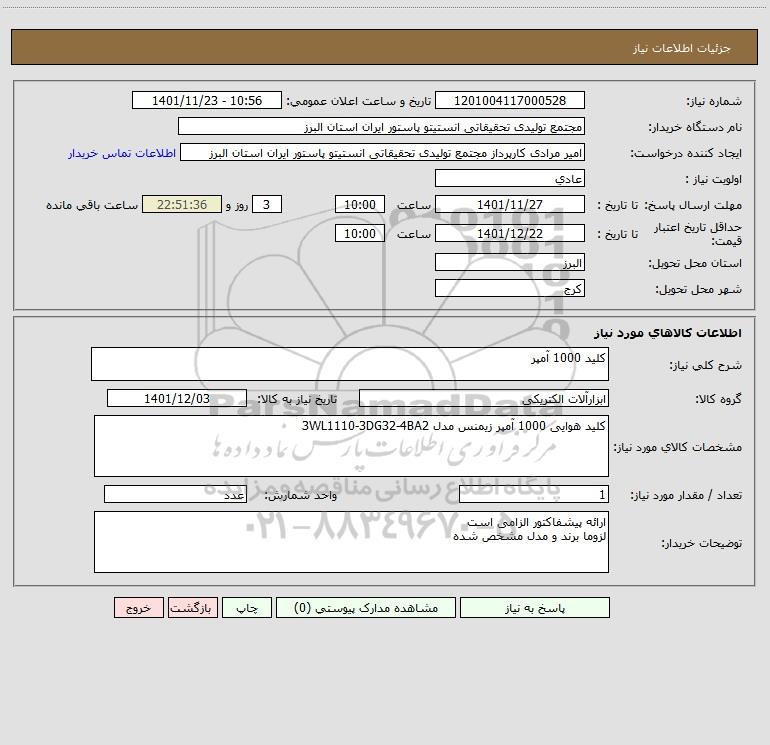This screenshot has width=770, height=745.
Task: Click the countdown timer 22:51:36
Action: tap(182, 204)
